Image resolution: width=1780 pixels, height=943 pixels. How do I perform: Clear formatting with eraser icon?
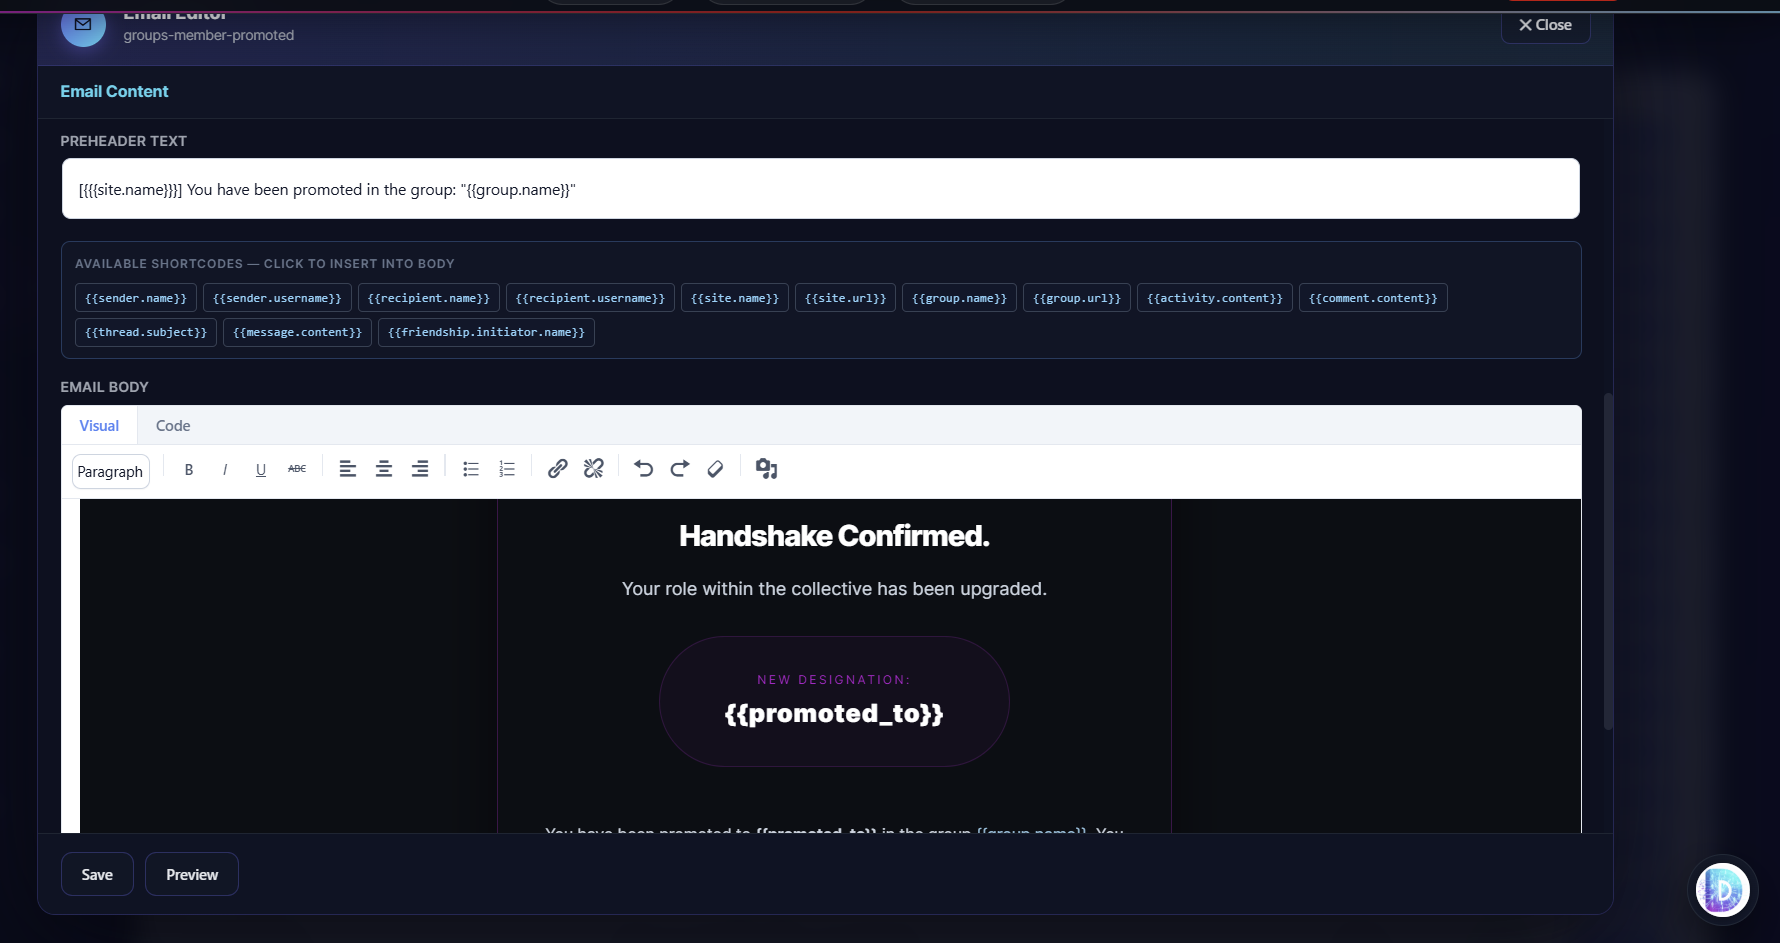coord(715,469)
